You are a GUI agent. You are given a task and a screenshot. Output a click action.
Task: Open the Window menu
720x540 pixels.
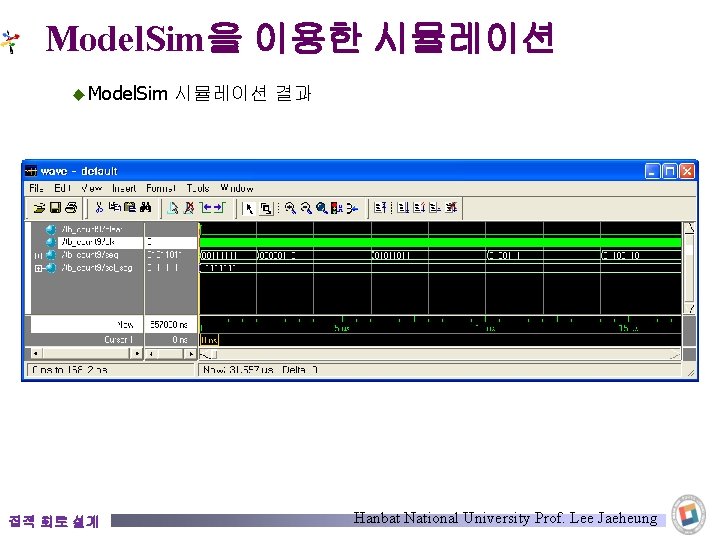click(236, 188)
